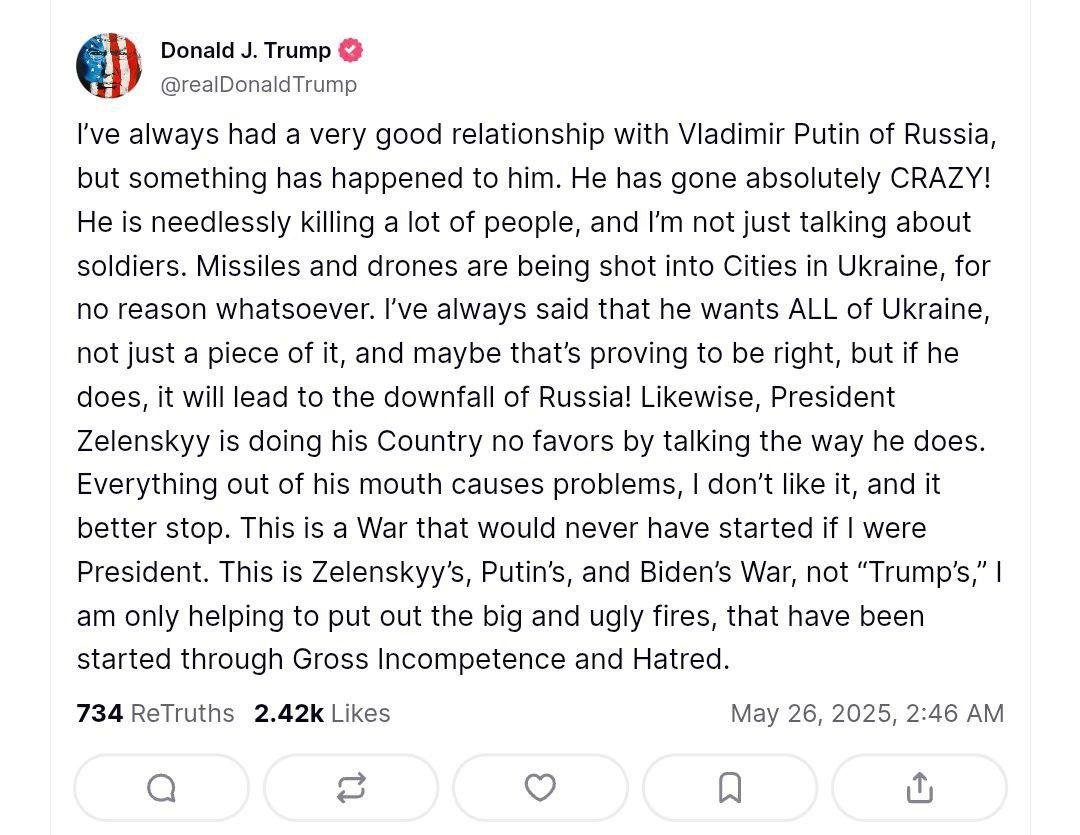View the 734 ReTruths list
The image size is (1080, 835).
155,713
